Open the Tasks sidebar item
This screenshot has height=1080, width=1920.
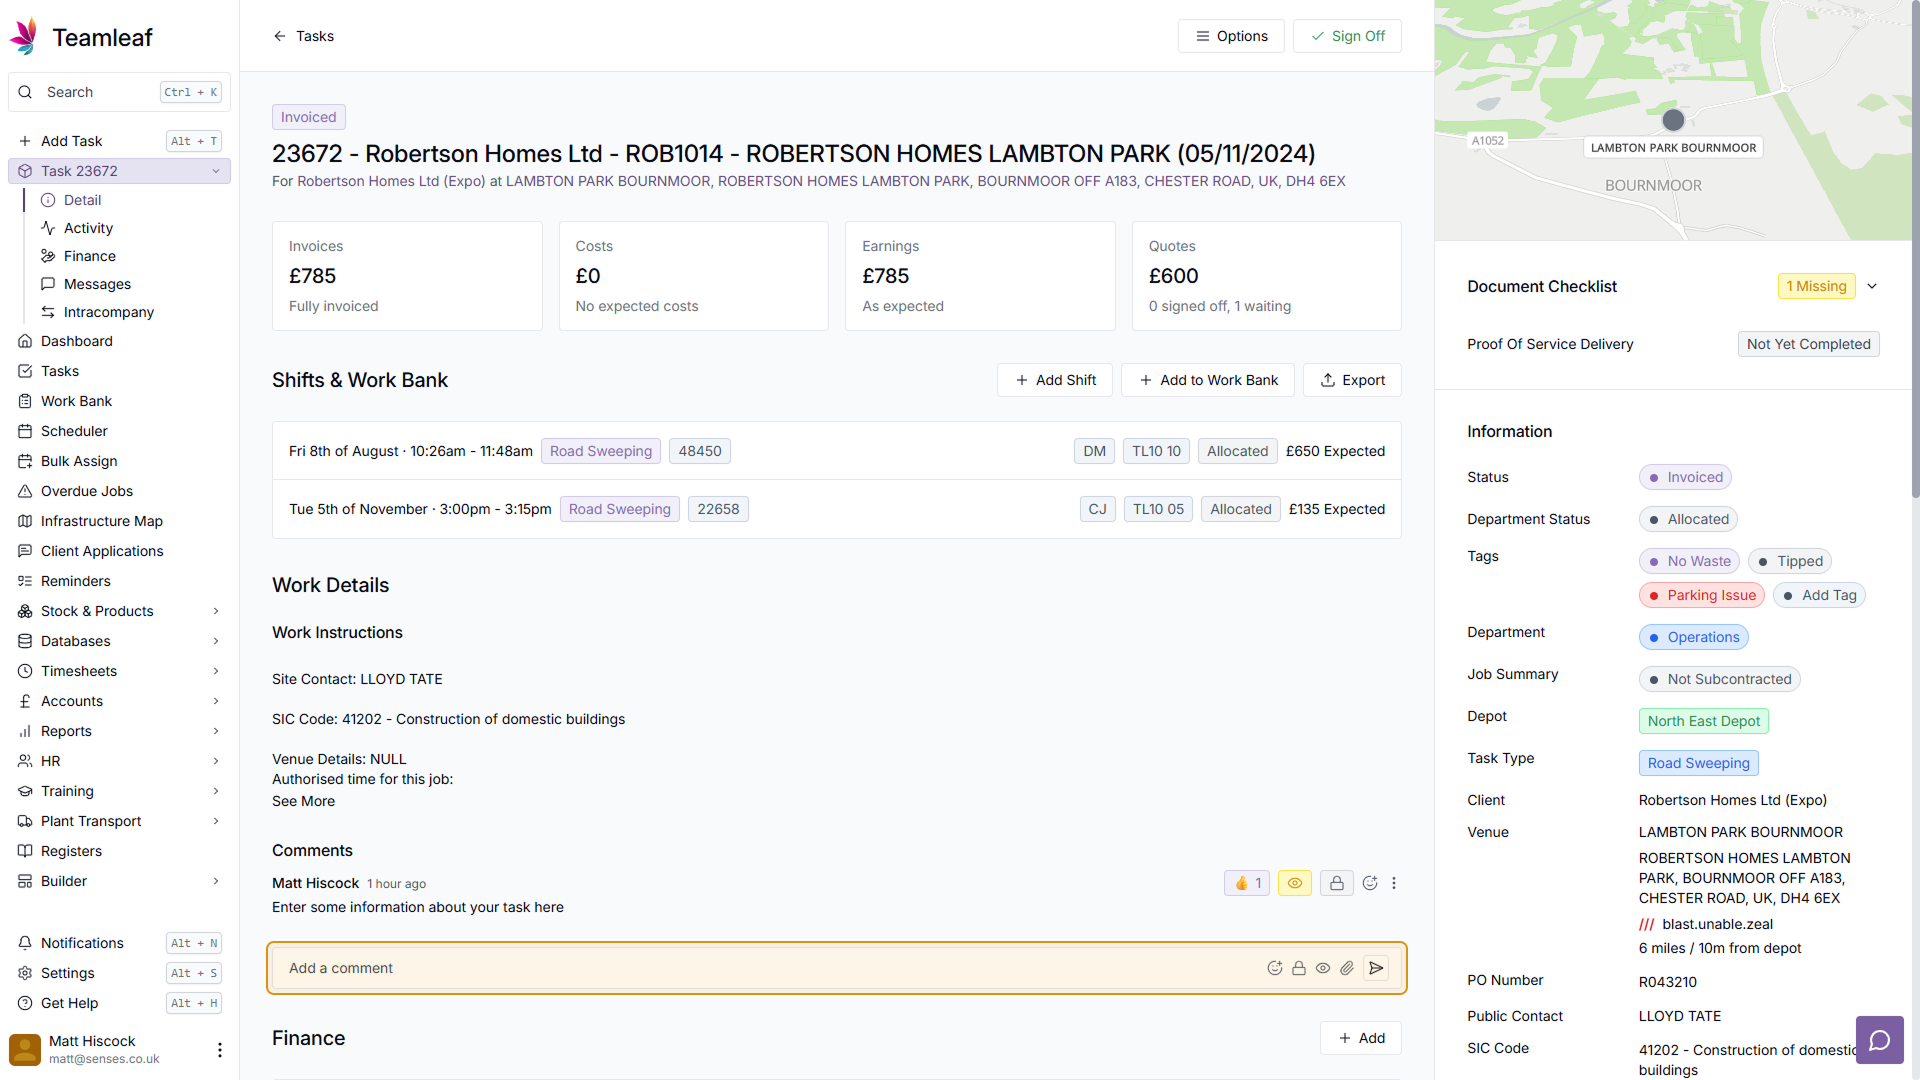tap(119, 371)
